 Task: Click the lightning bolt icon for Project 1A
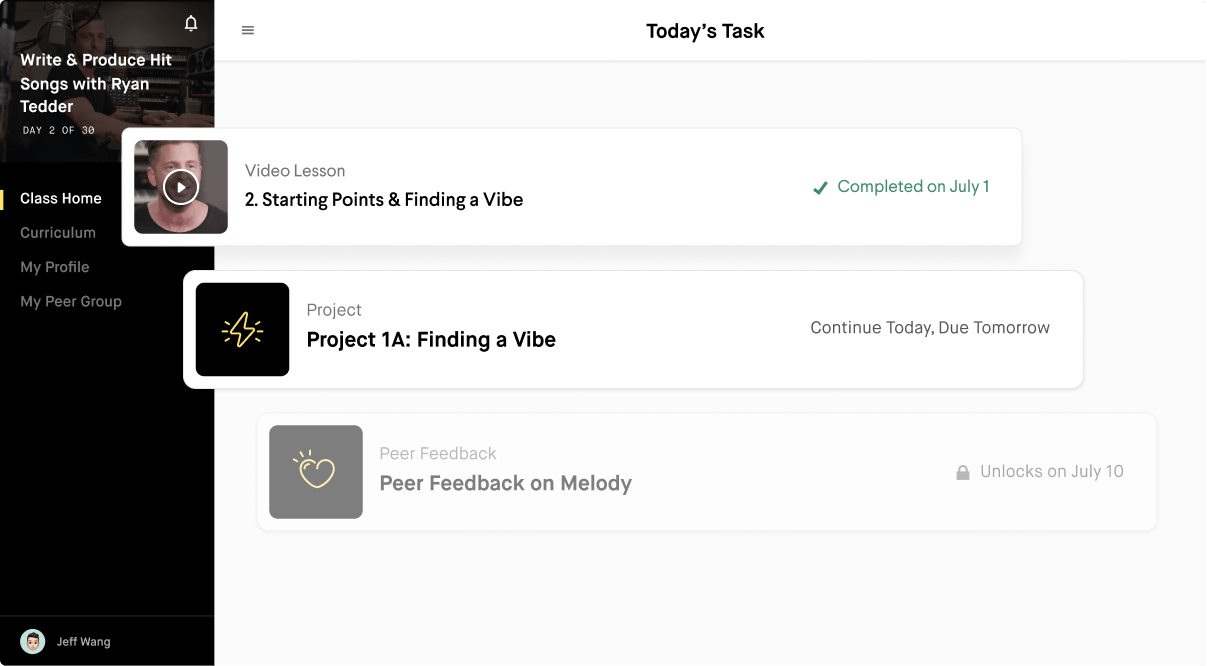point(242,329)
